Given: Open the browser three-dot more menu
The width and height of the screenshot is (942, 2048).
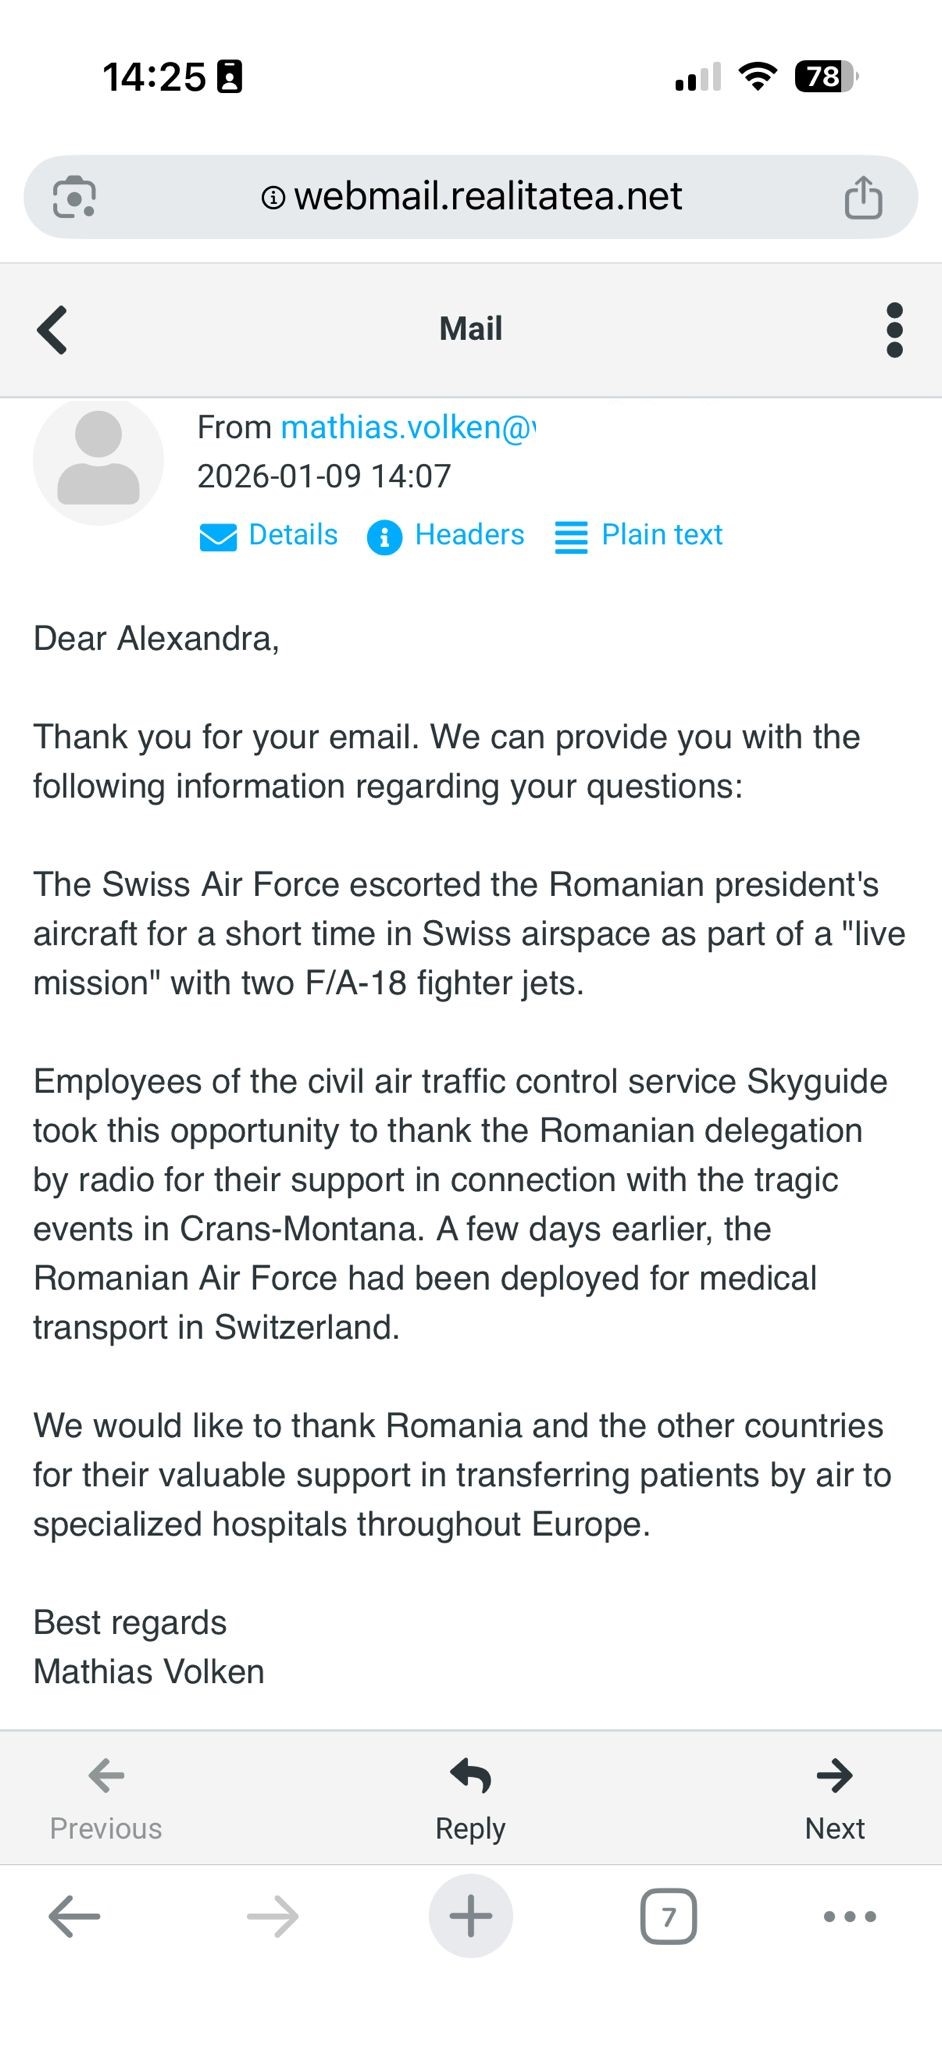Looking at the screenshot, I should (849, 1916).
